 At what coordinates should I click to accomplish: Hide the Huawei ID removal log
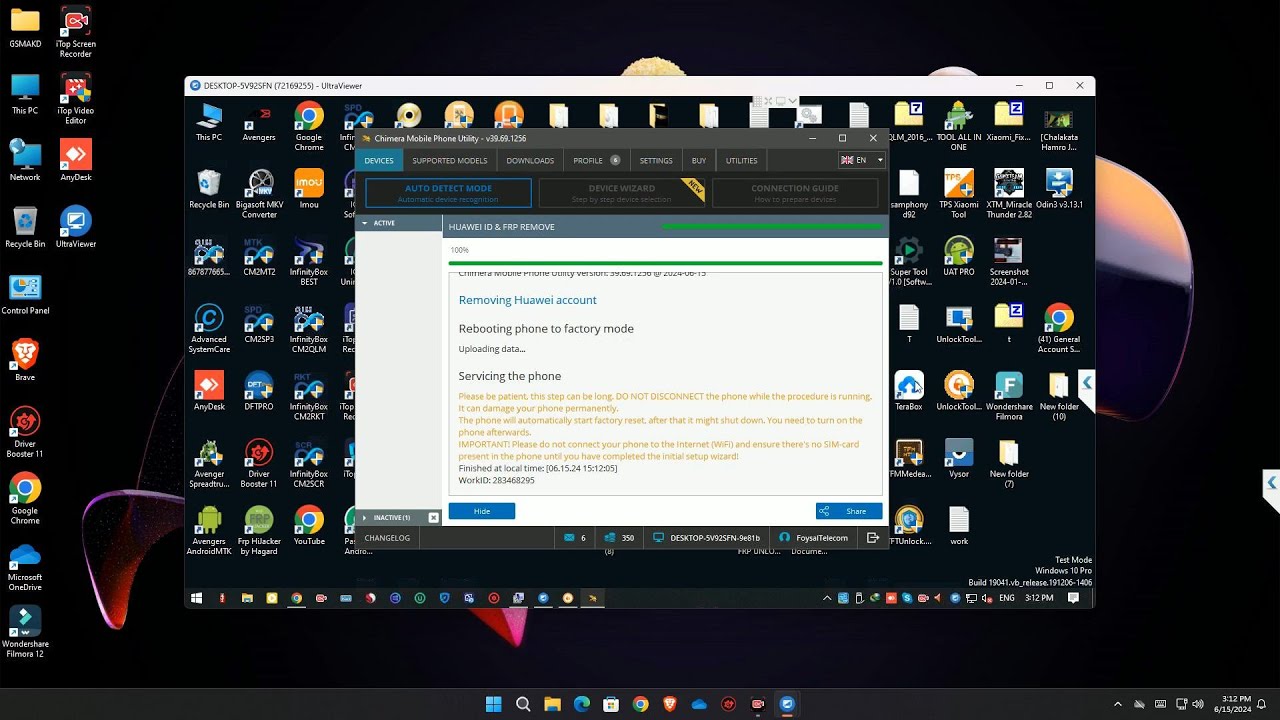[x=482, y=511]
